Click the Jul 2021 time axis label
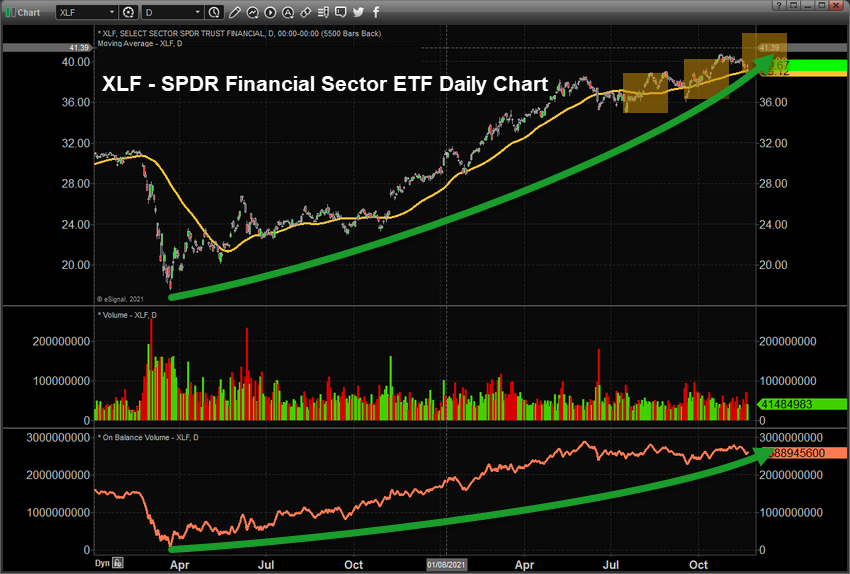The width and height of the screenshot is (850, 574). [x=611, y=565]
